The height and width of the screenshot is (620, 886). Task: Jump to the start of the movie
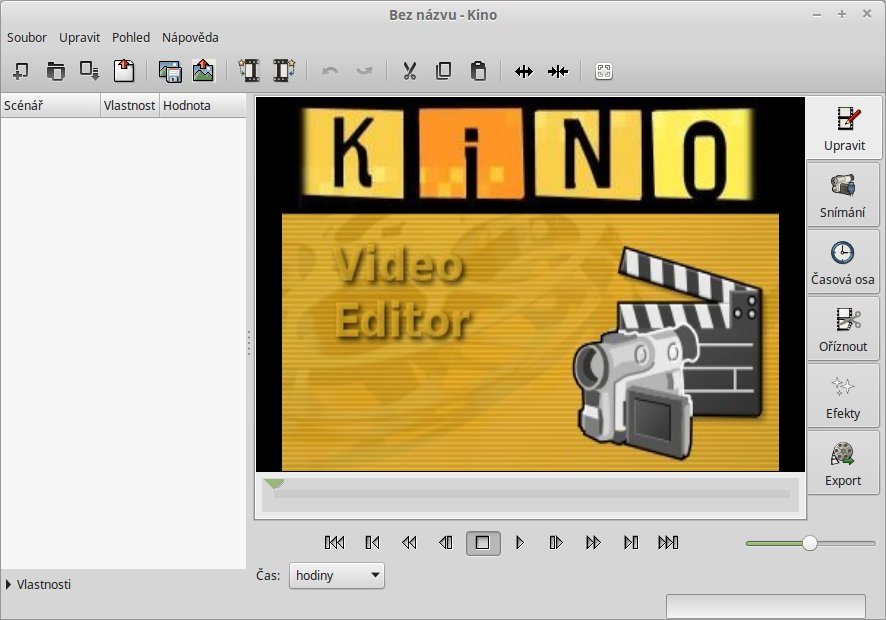335,543
